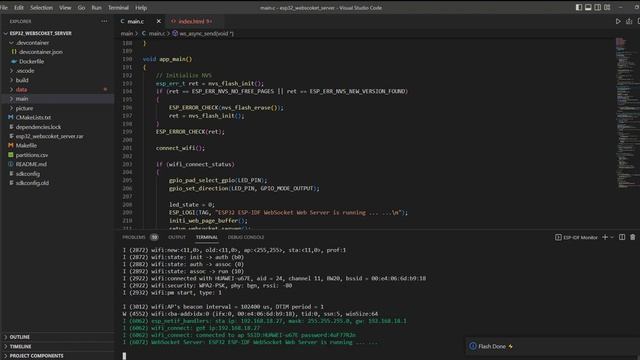Select the main.c editor tab
This screenshot has width=640, height=360.
pos(136,21)
